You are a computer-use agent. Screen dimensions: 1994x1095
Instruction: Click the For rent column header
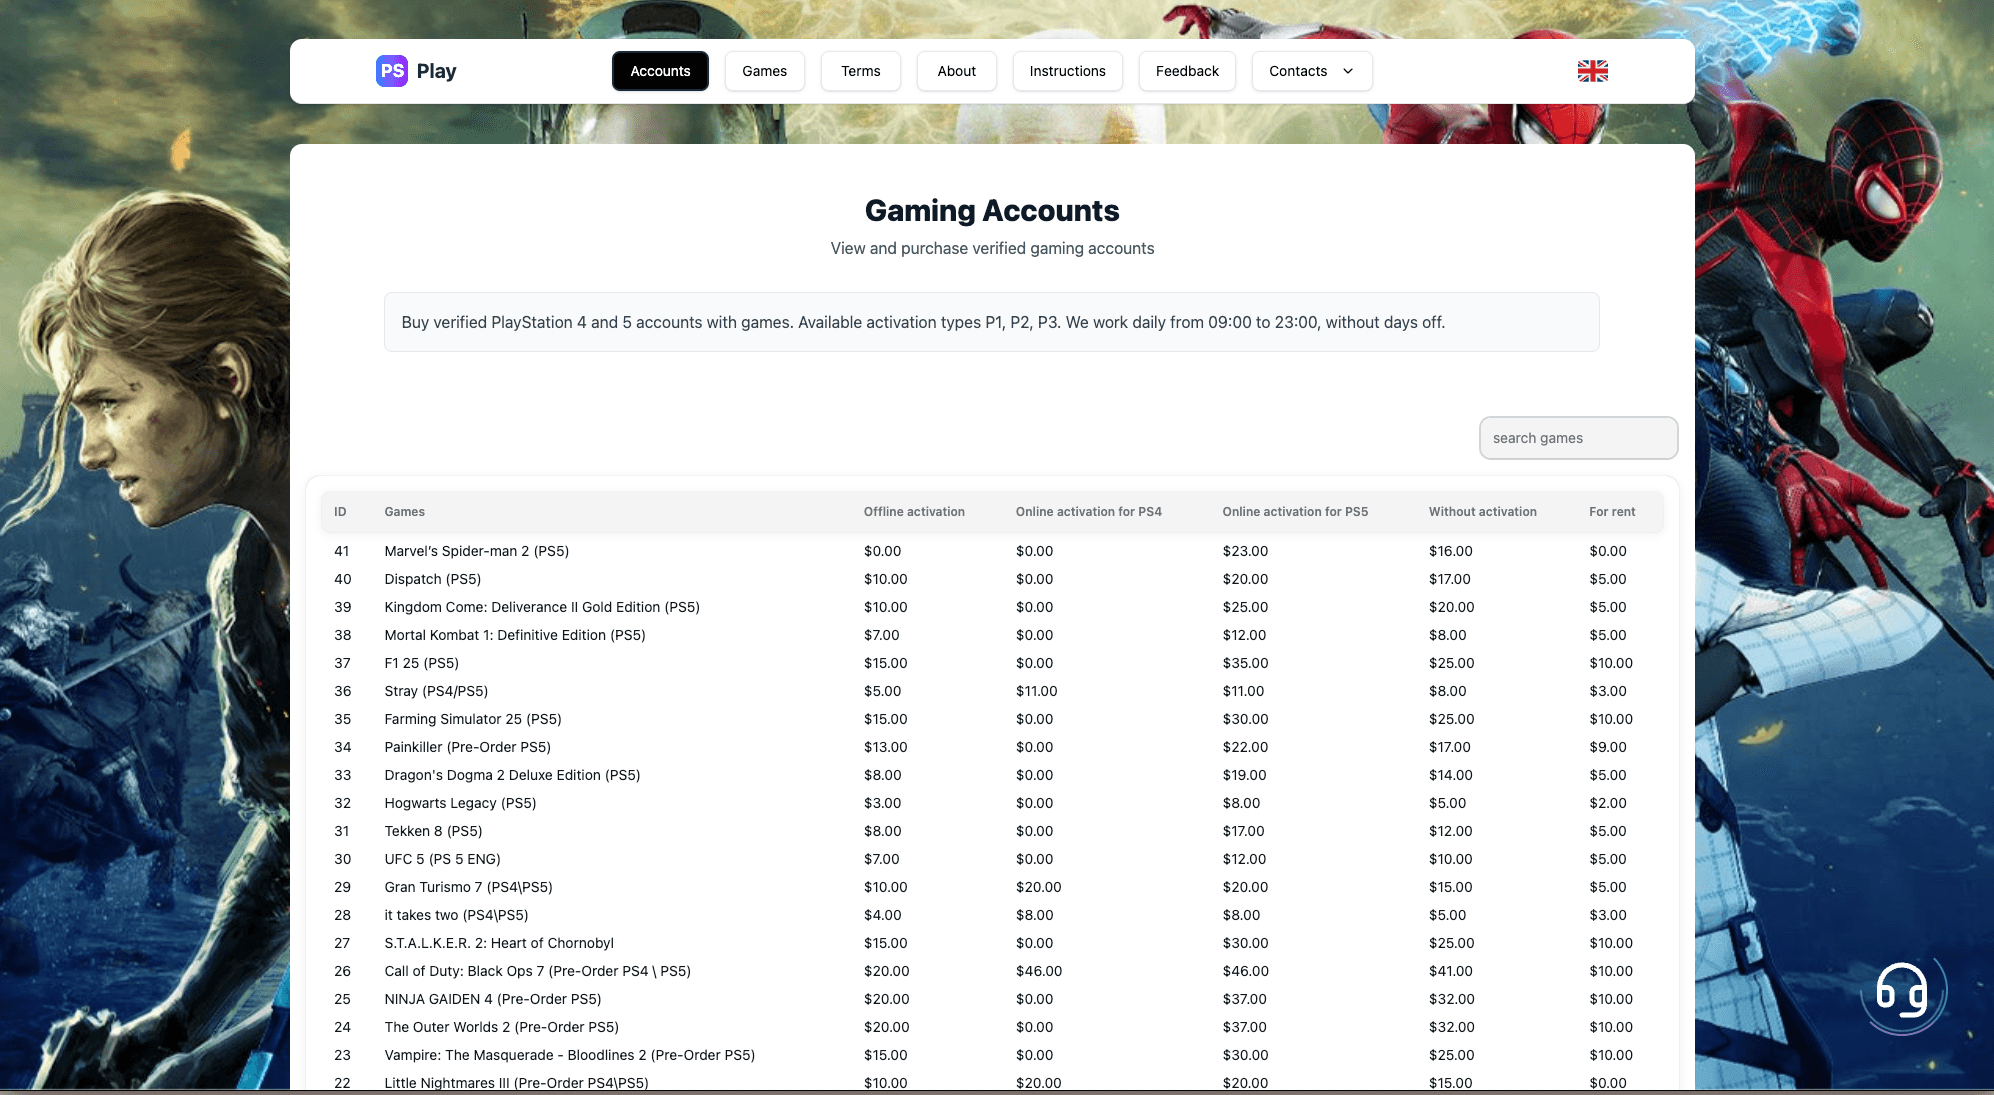(1612, 512)
